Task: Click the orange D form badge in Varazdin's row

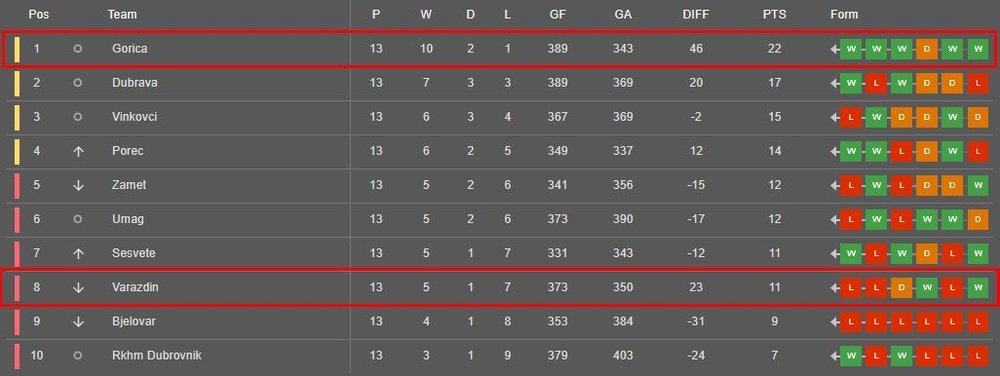Action: coord(901,288)
